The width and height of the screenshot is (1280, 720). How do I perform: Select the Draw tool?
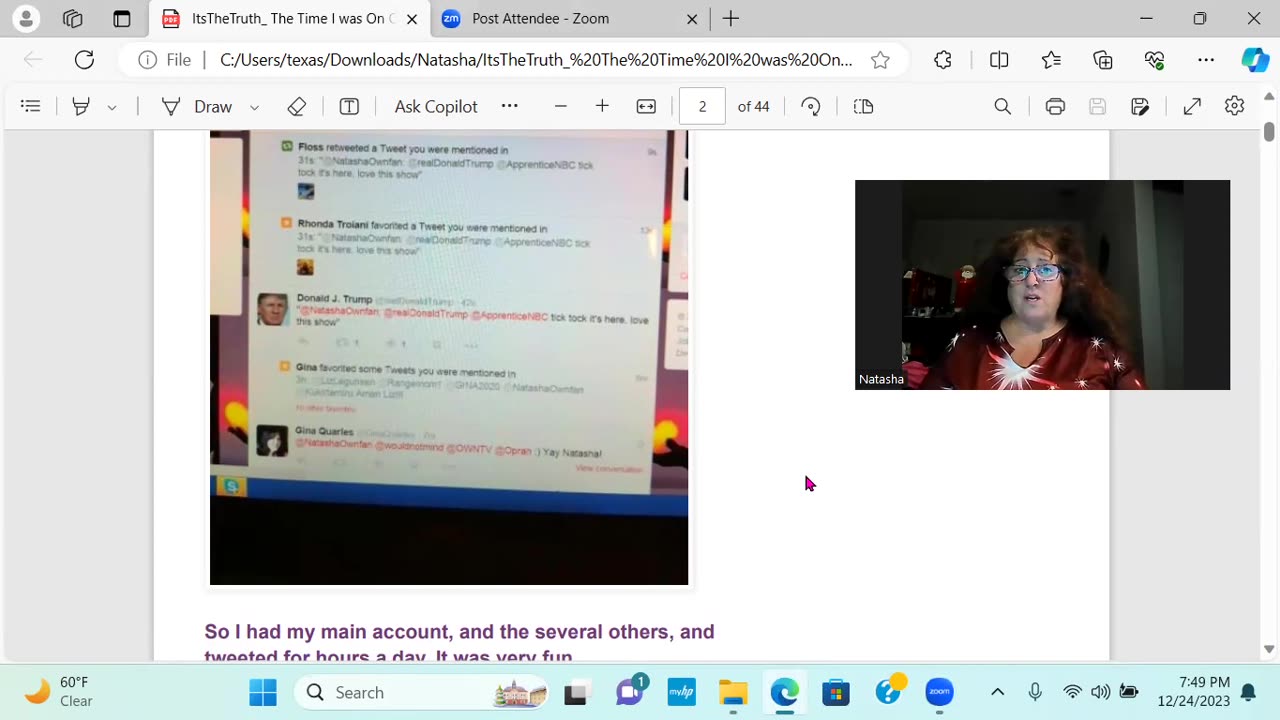[198, 106]
